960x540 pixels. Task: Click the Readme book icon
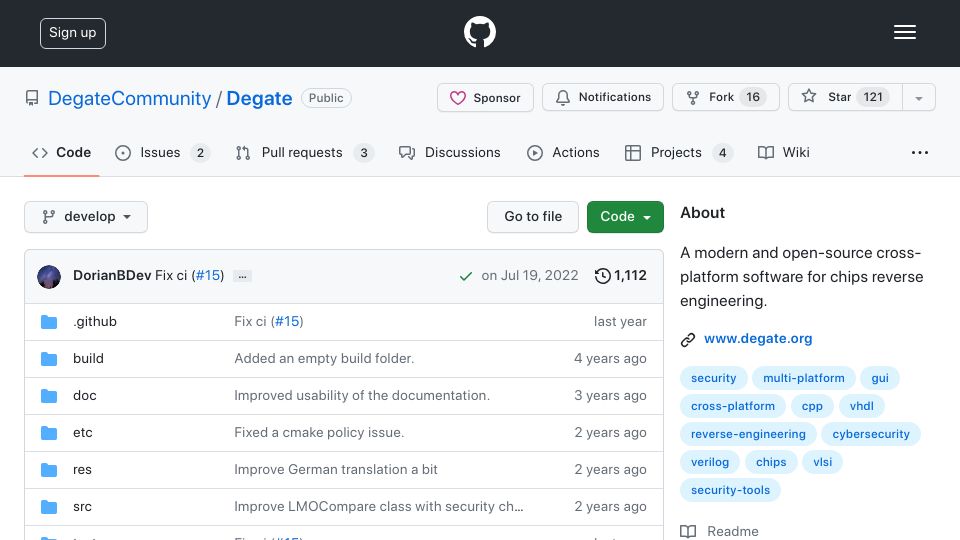(688, 531)
